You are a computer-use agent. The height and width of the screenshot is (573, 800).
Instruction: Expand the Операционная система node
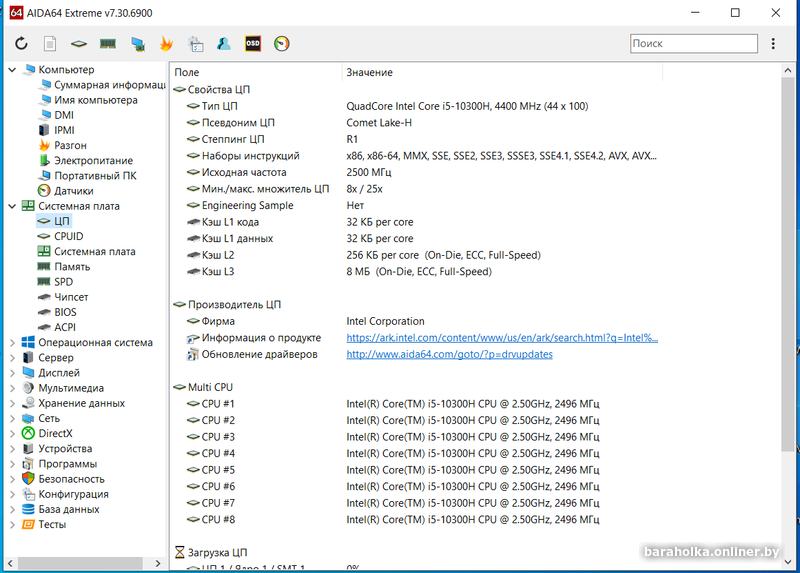pyautogui.click(x=13, y=342)
